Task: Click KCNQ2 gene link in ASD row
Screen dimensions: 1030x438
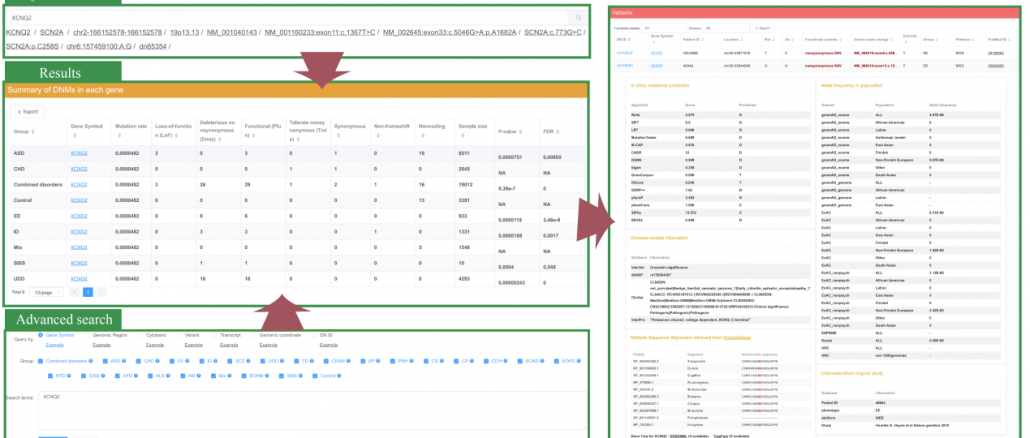Action: click(79, 153)
